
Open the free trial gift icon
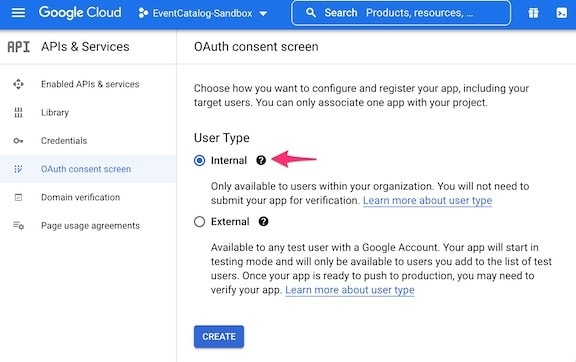pyautogui.click(x=533, y=13)
